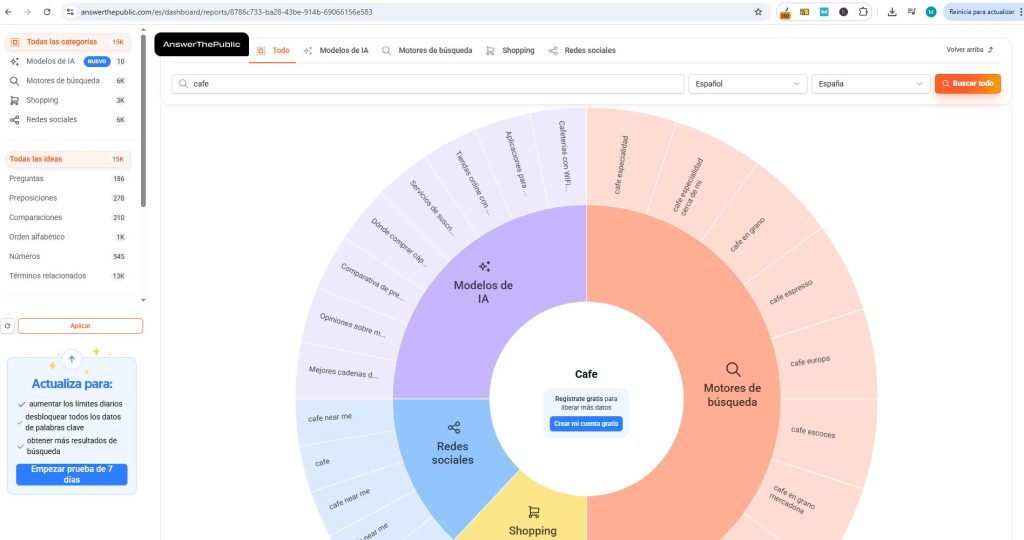Select the Números filter
Viewport: 1024px width, 540px height.
[68, 257]
